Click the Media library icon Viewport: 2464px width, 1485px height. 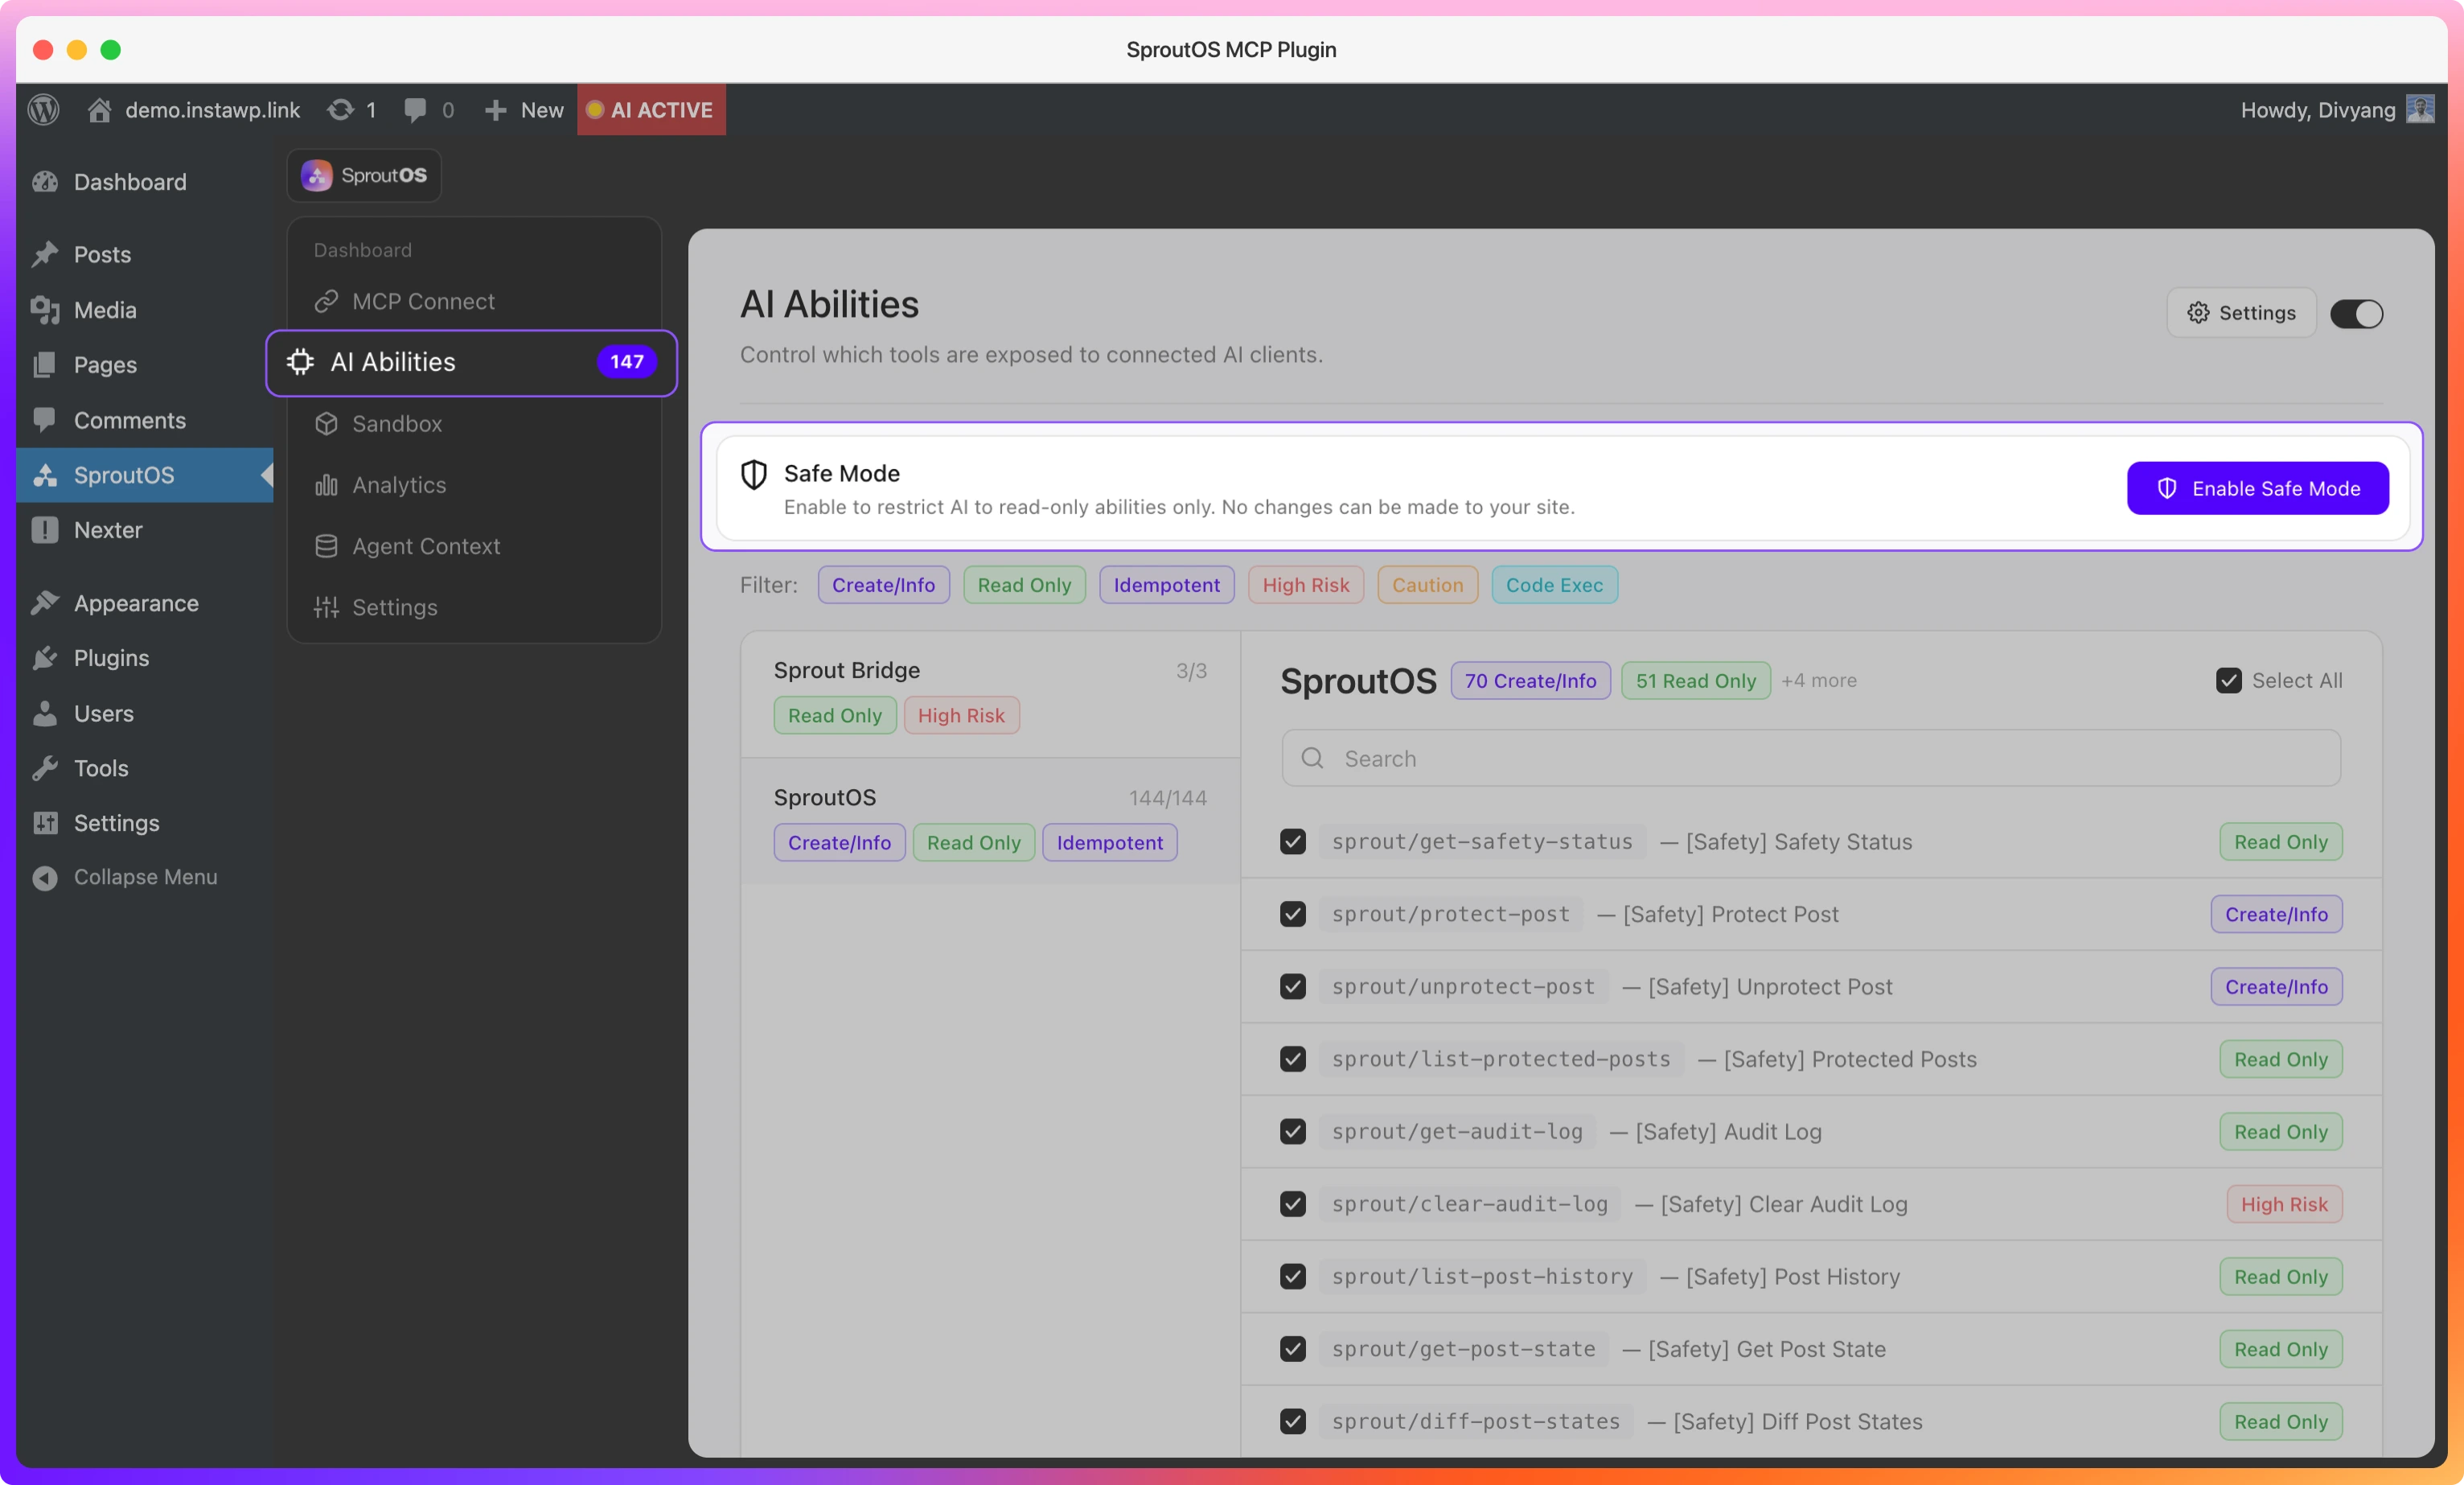click(x=45, y=310)
